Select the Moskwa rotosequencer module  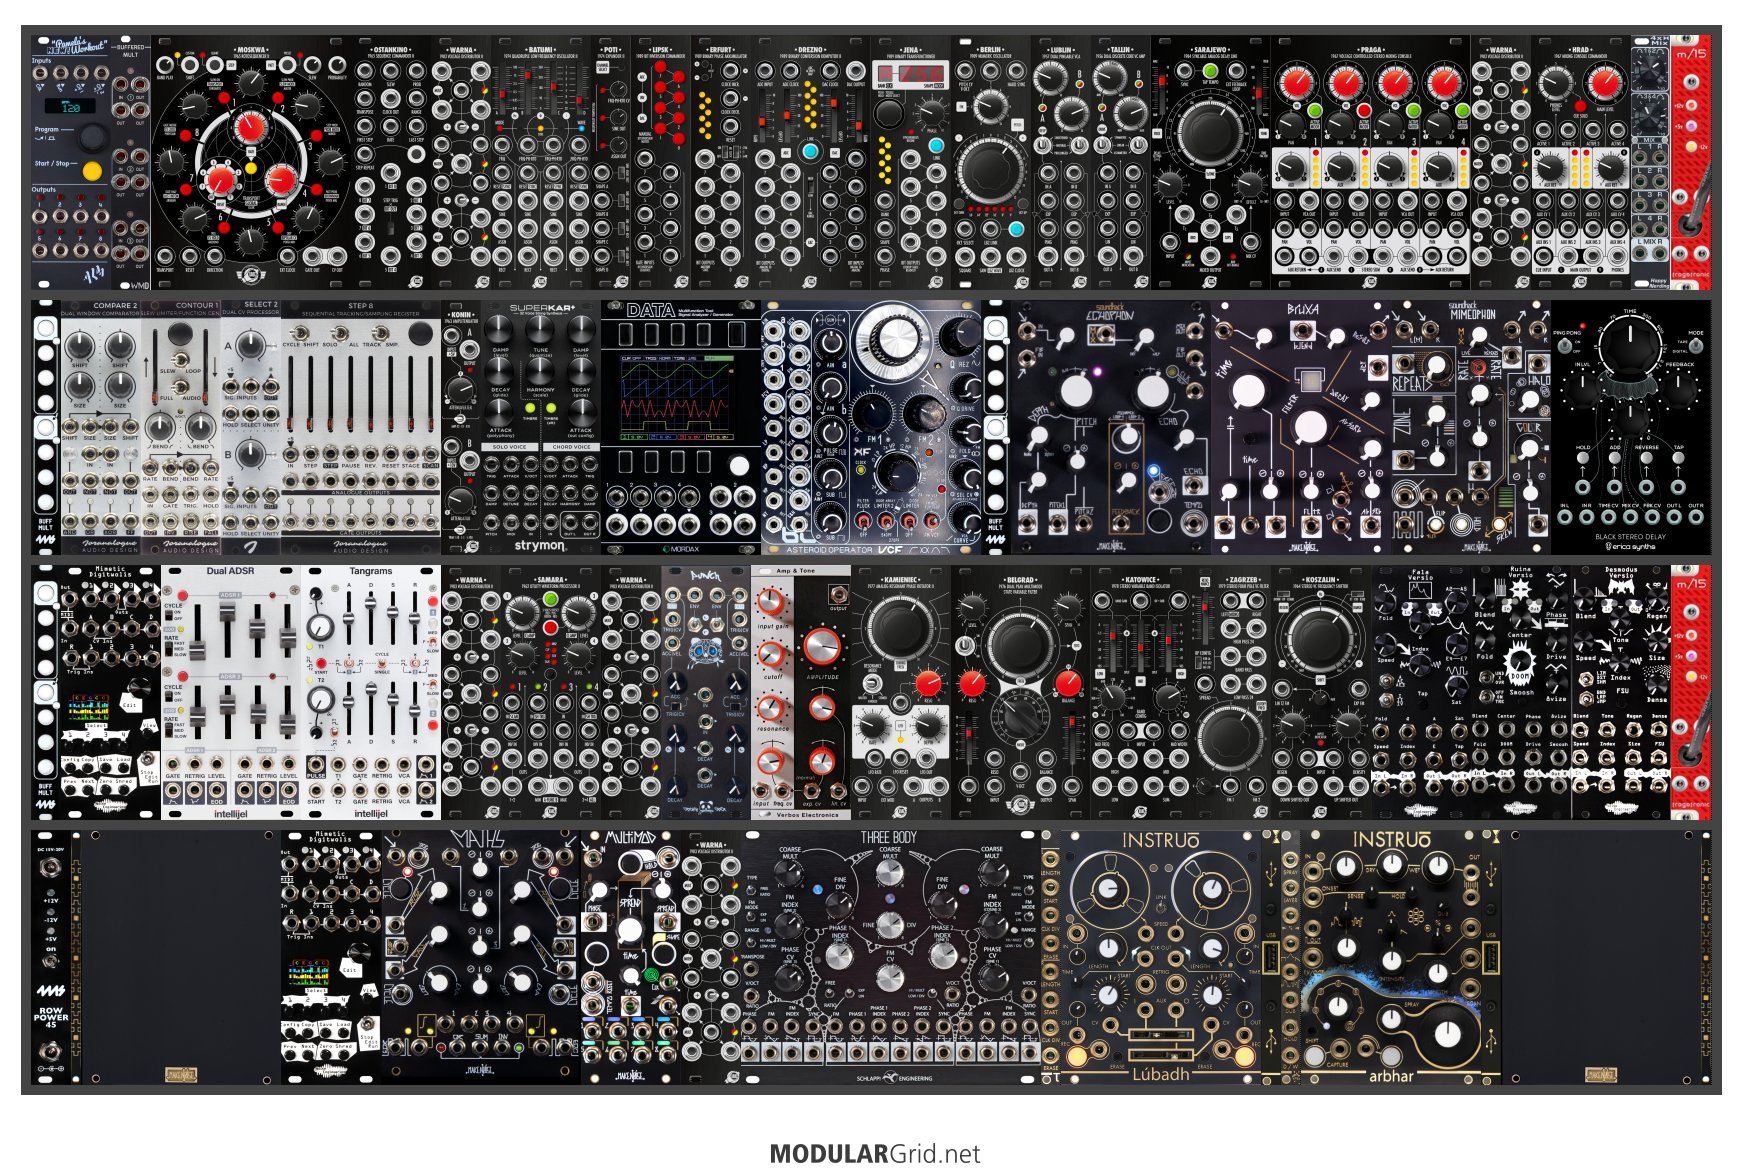pos(251,163)
